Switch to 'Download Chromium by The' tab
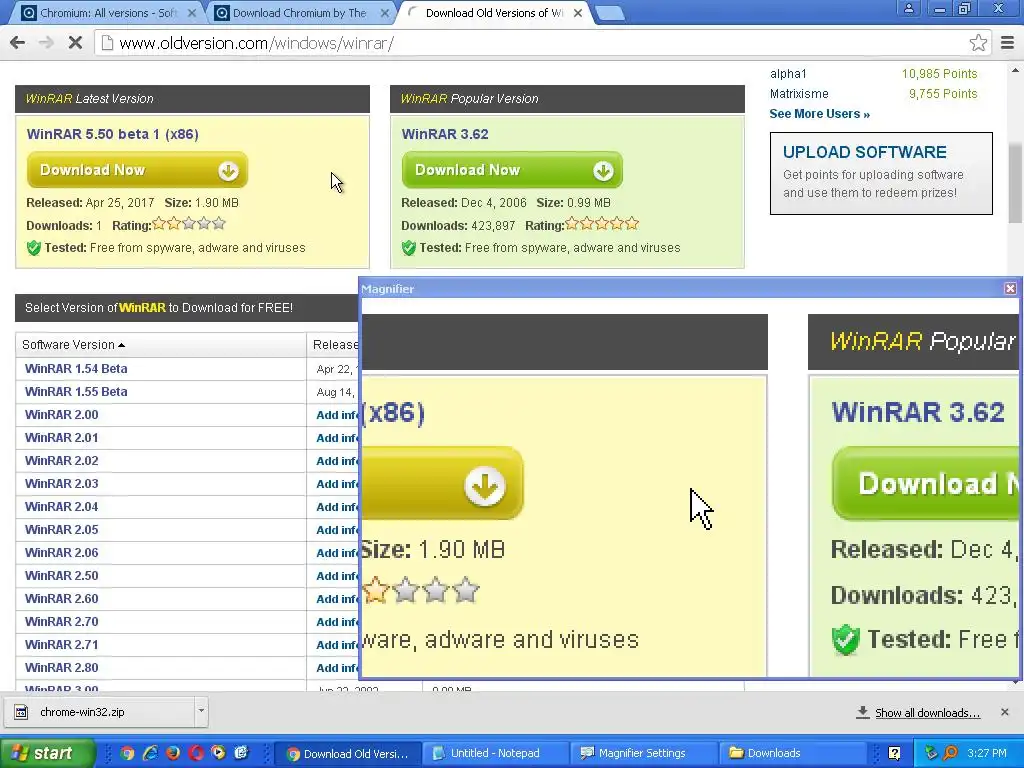The width and height of the screenshot is (1024, 768). 300,13
